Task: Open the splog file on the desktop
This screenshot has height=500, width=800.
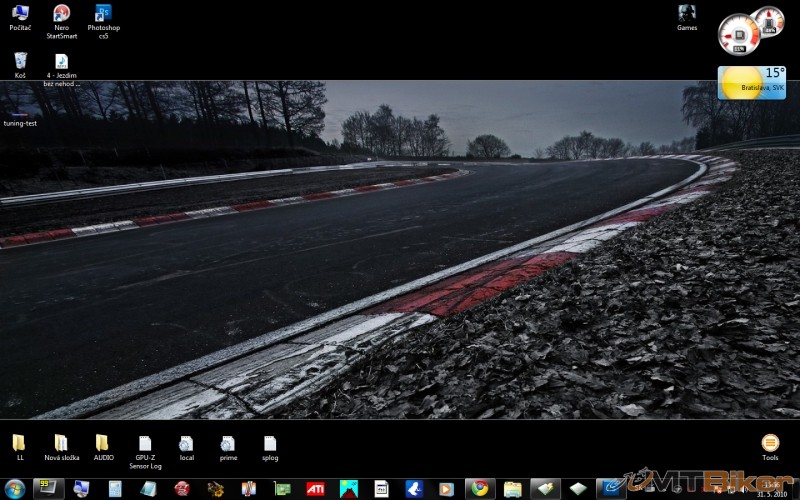Action: pyautogui.click(x=270, y=443)
